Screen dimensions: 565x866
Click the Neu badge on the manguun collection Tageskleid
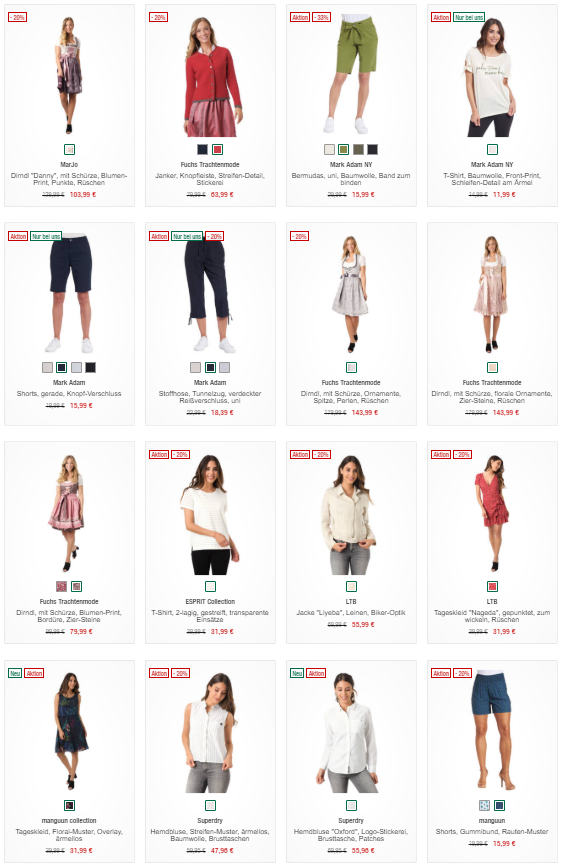coord(15,673)
